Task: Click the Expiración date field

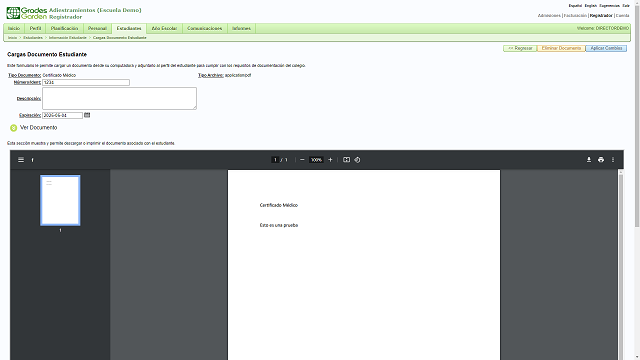Action: point(62,116)
